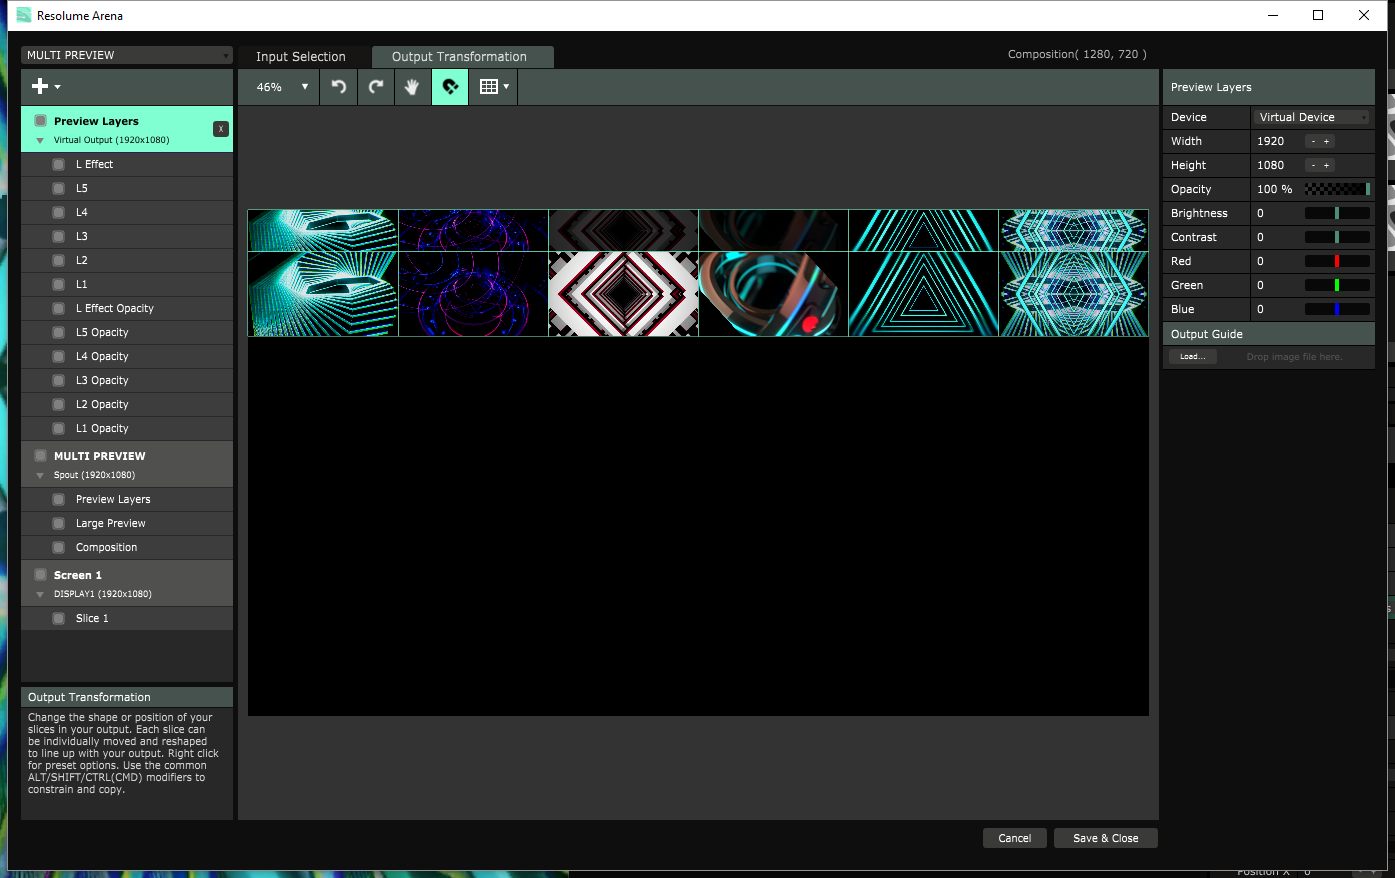Open the grid options icon
Screen dimensions: 1395x878
pos(493,87)
